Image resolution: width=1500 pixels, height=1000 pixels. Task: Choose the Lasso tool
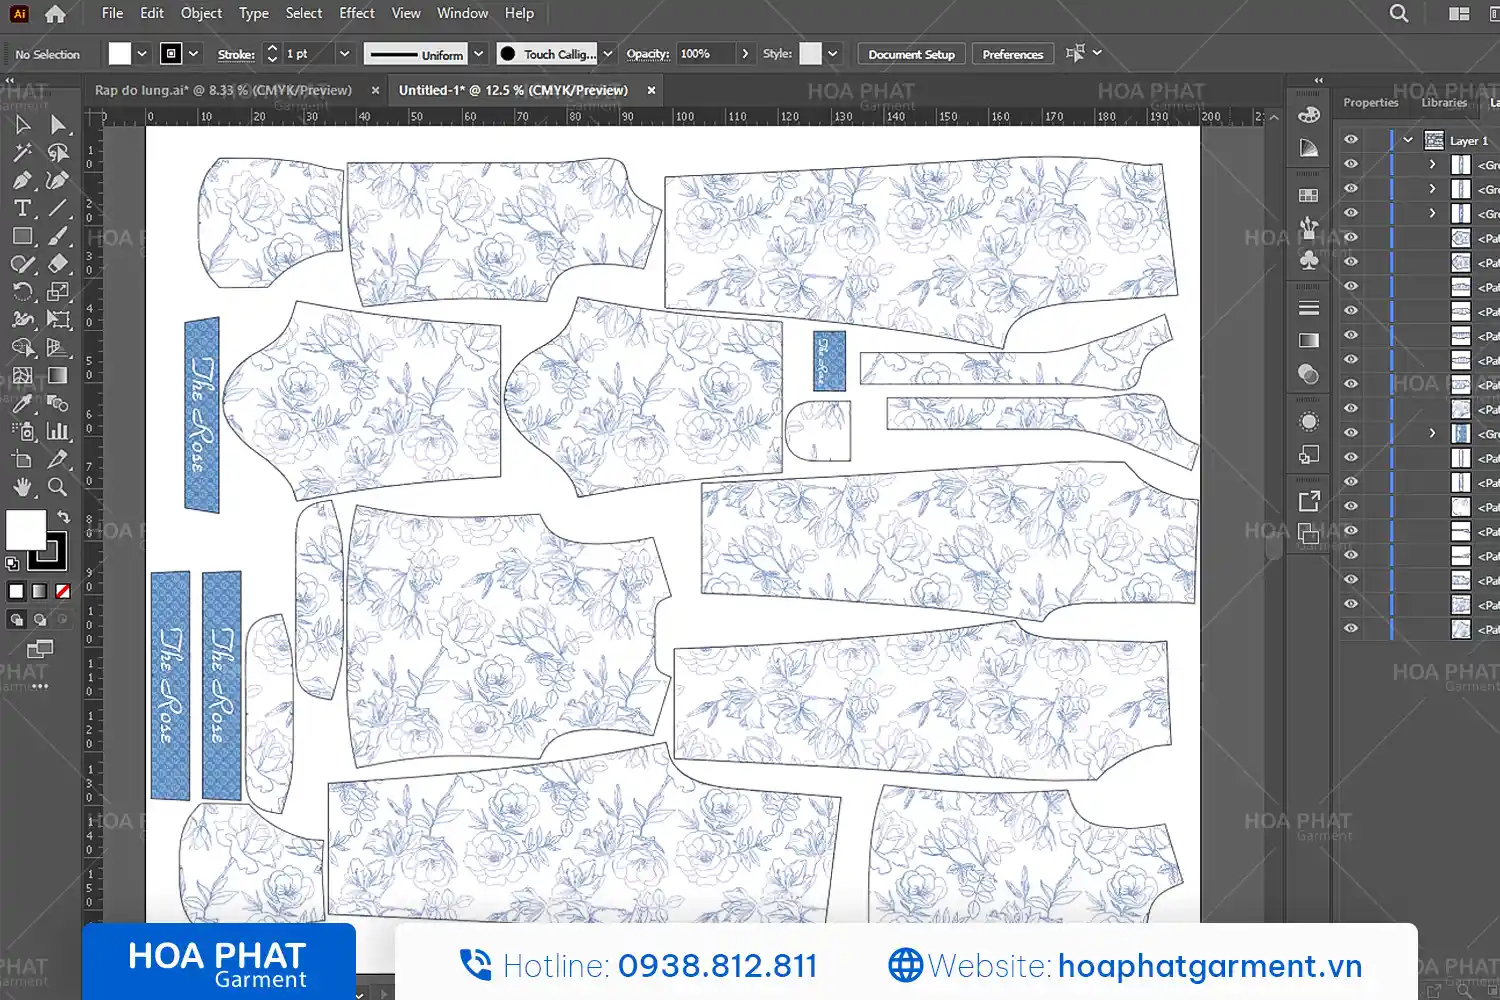point(58,153)
